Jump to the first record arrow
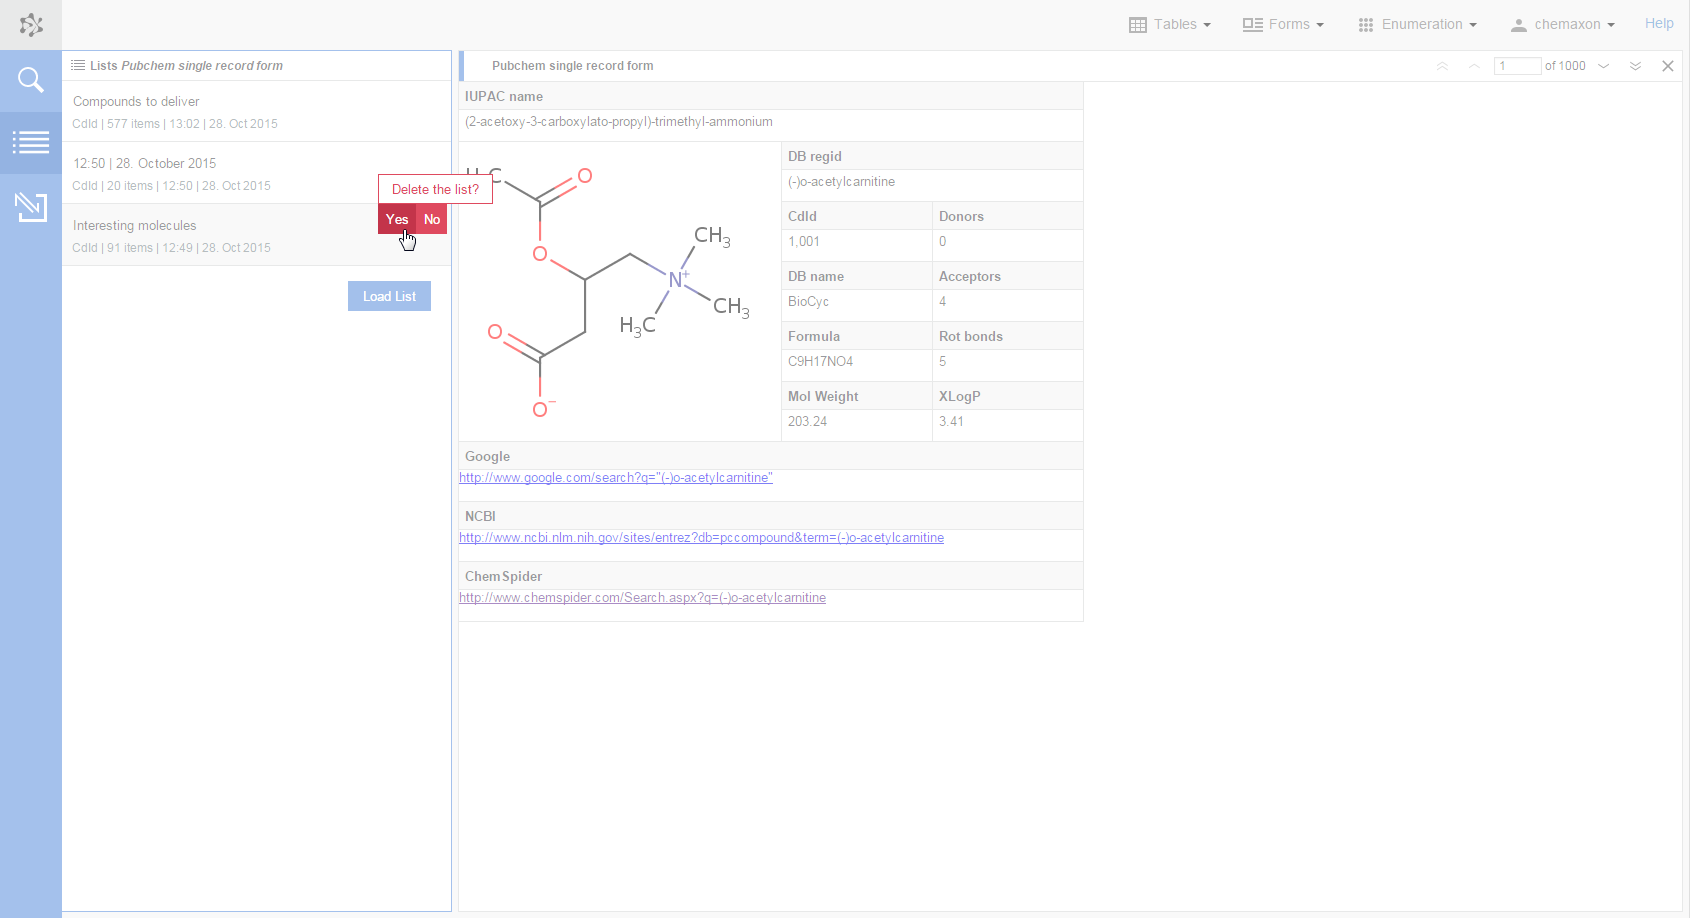This screenshot has height=918, width=1690. click(x=1442, y=66)
